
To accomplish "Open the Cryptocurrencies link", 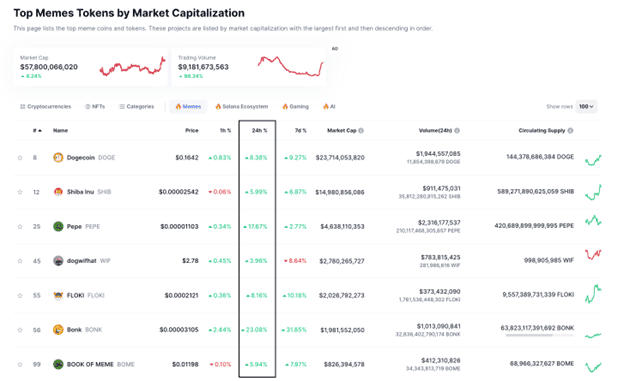I will point(45,107).
